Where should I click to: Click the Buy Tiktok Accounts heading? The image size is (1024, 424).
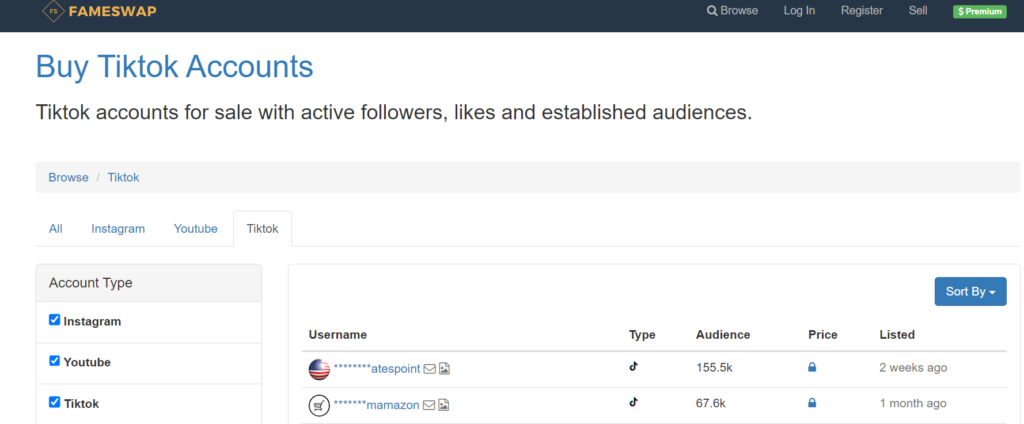[174, 67]
